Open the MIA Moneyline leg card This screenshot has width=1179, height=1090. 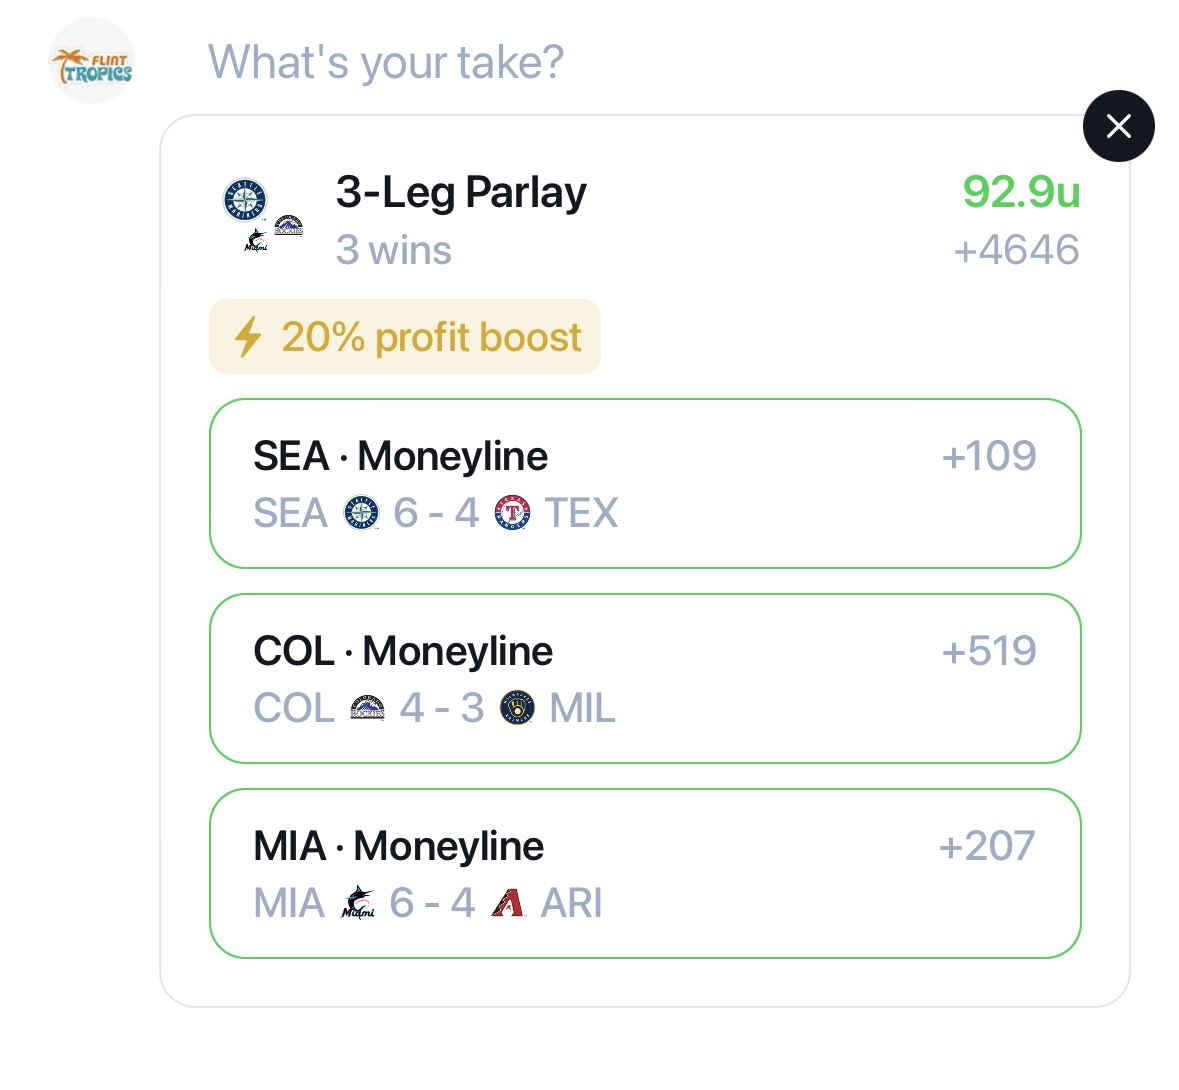click(x=645, y=873)
